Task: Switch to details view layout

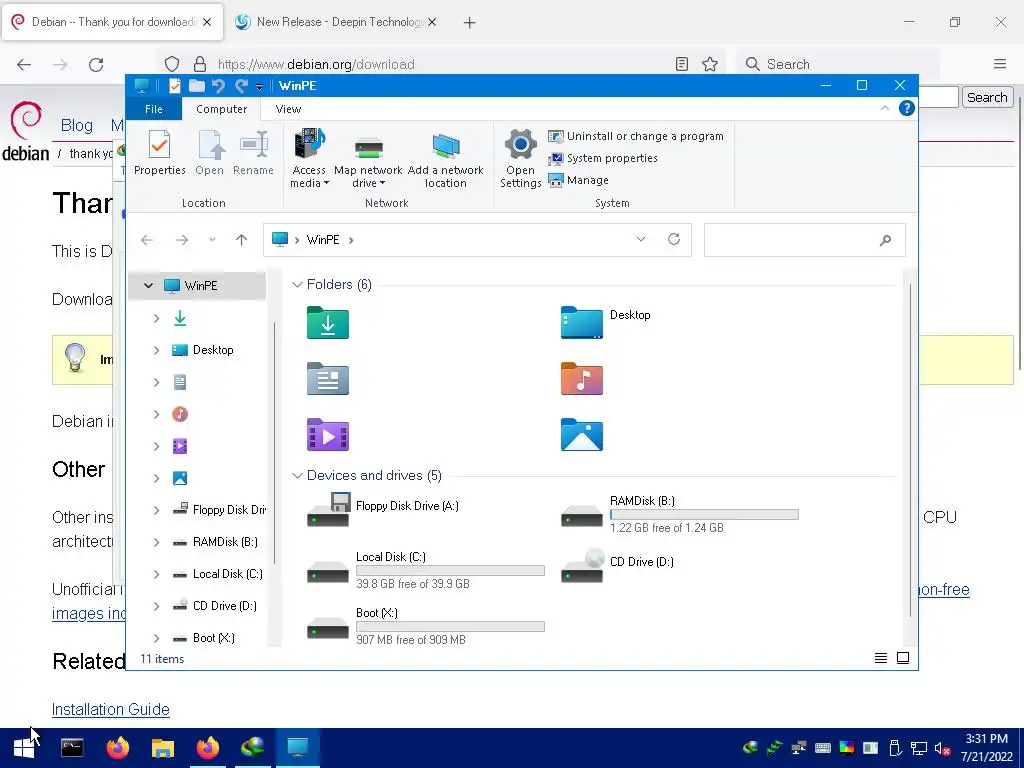Action: [x=880, y=658]
